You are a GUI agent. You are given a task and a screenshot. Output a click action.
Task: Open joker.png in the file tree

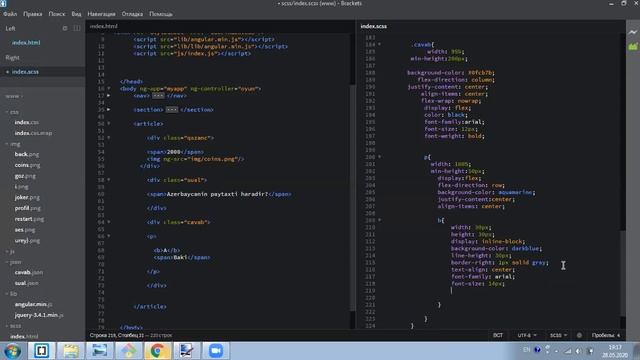click(27, 198)
